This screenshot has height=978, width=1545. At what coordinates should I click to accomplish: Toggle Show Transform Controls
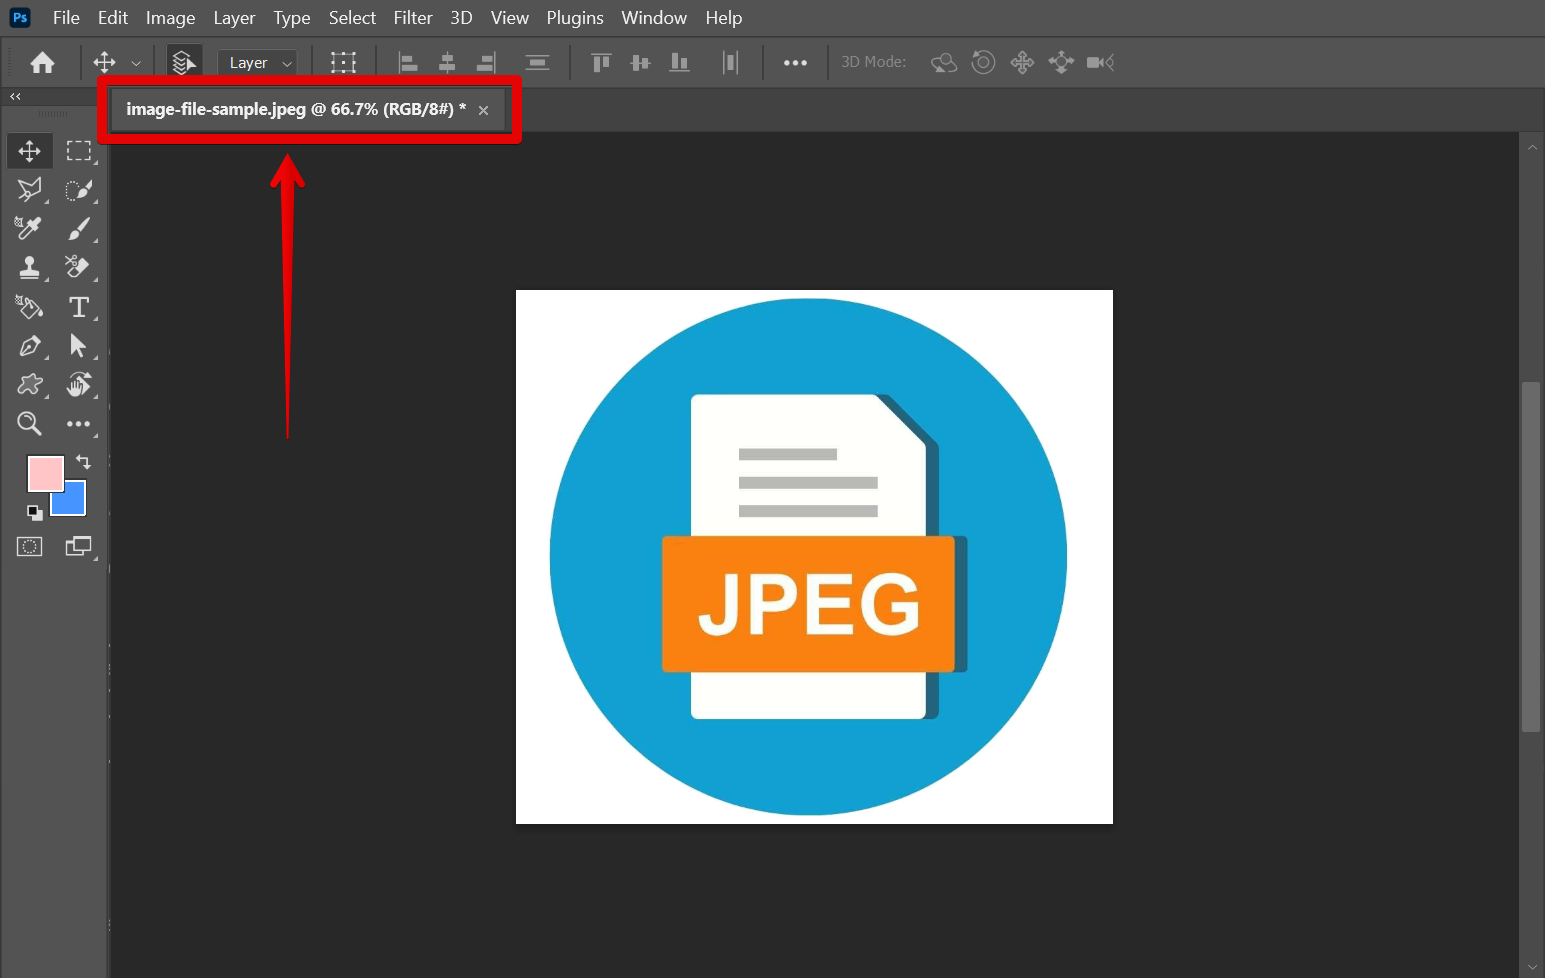(x=343, y=63)
